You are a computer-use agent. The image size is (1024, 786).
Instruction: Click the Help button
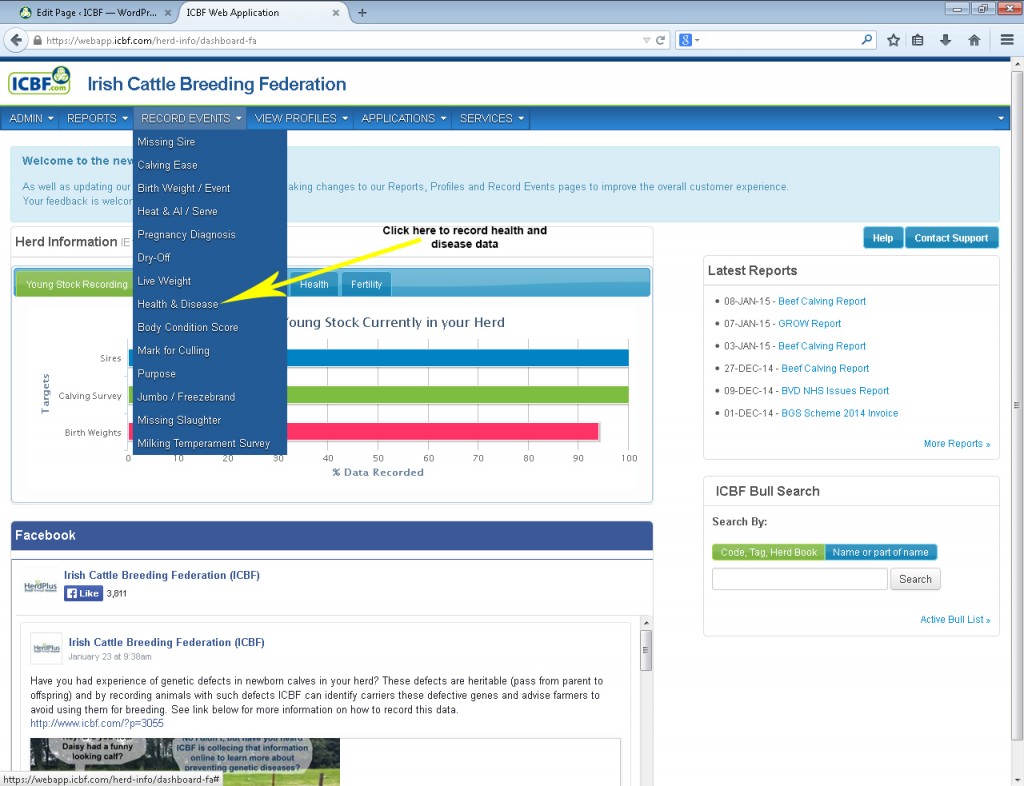pos(883,238)
